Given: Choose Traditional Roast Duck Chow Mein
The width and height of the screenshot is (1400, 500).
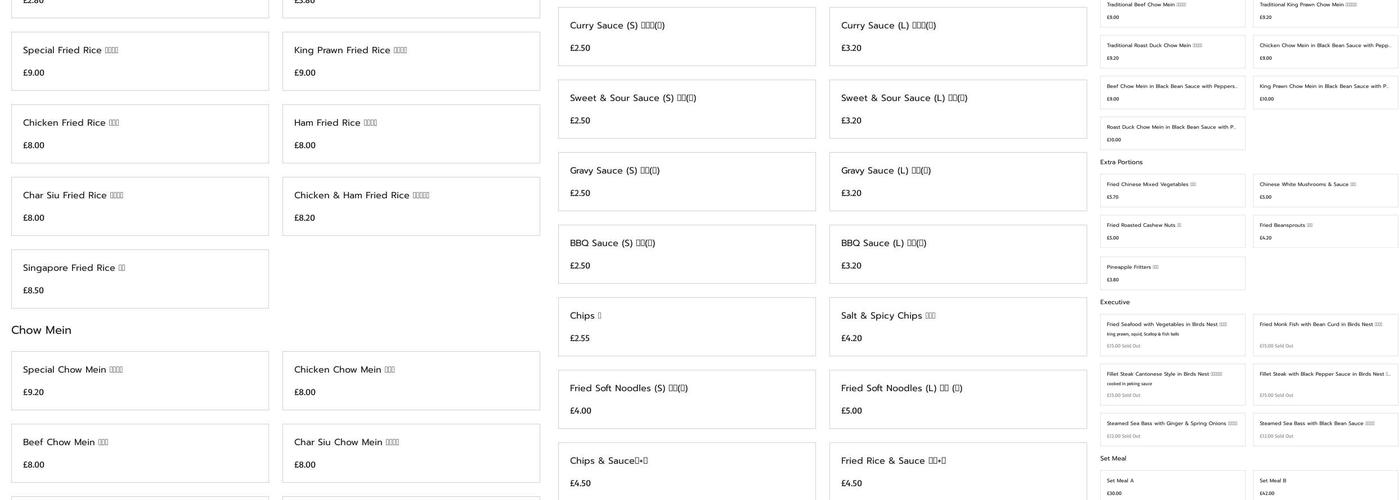Looking at the screenshot, I should tap(1173, 51).
